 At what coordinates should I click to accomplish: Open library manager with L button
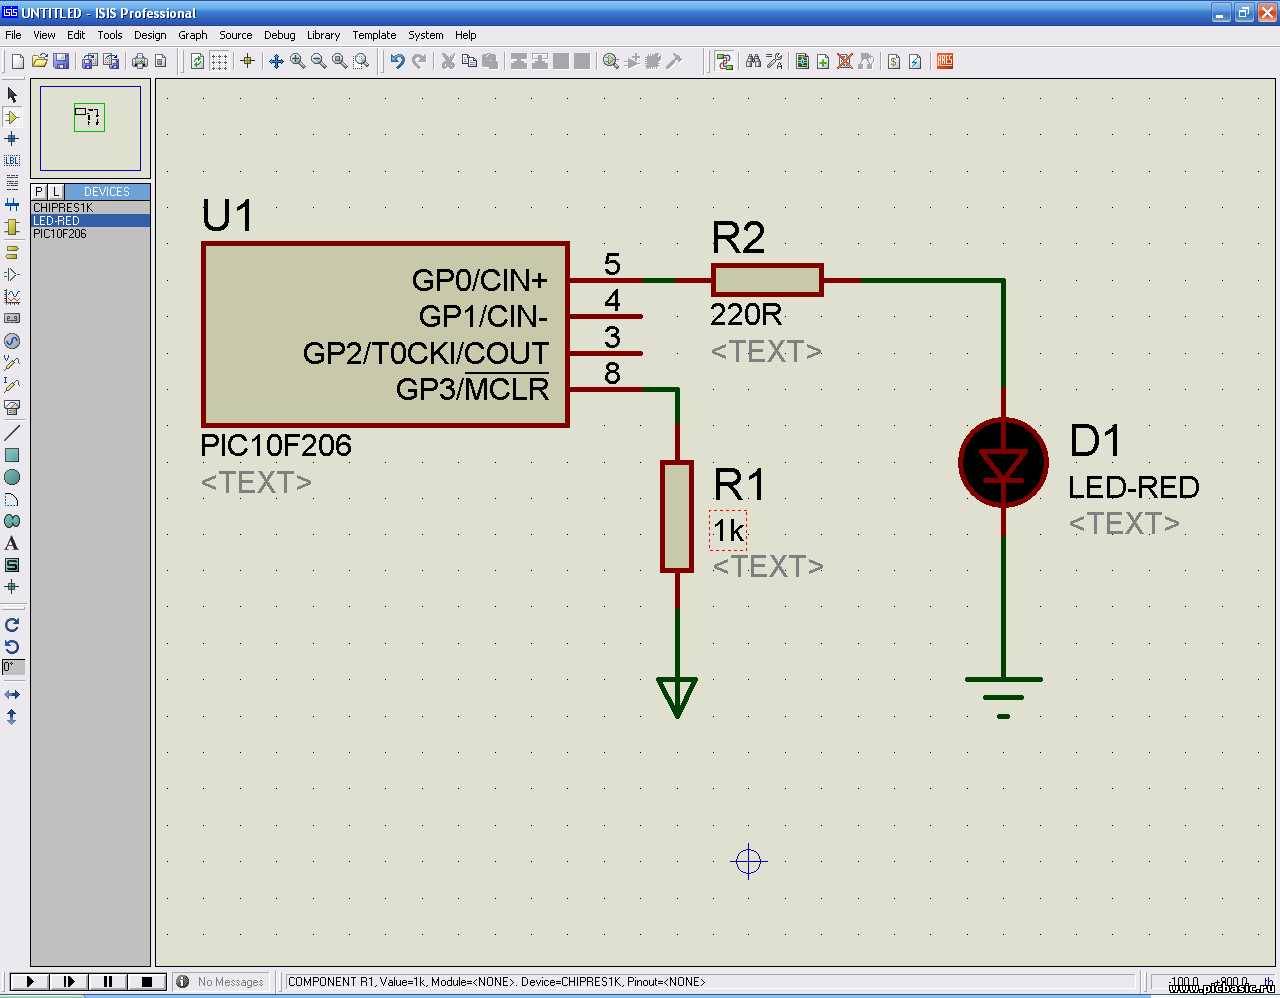click(56, 191)
